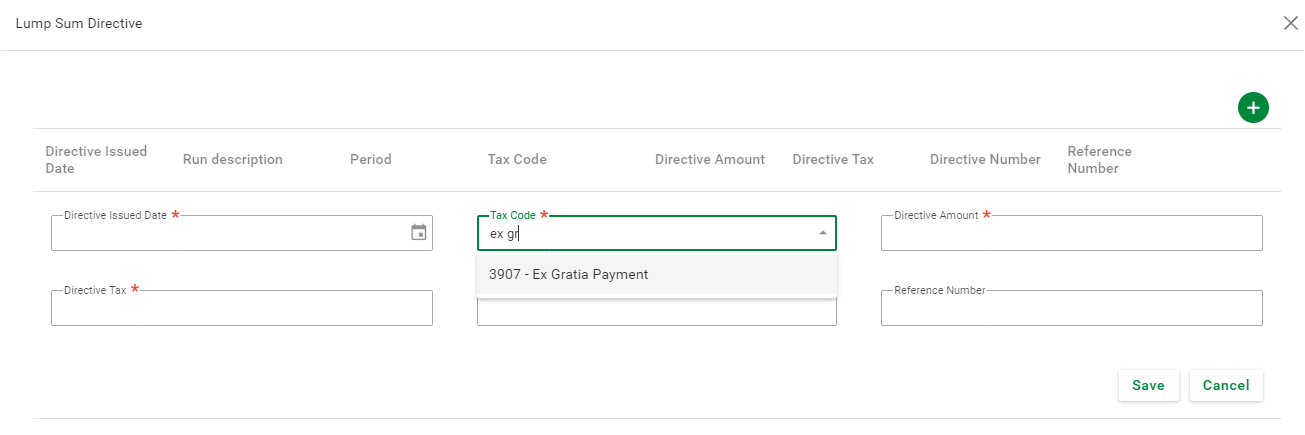
Task: Click the Reference Number input field
Action: (1071, 309)
